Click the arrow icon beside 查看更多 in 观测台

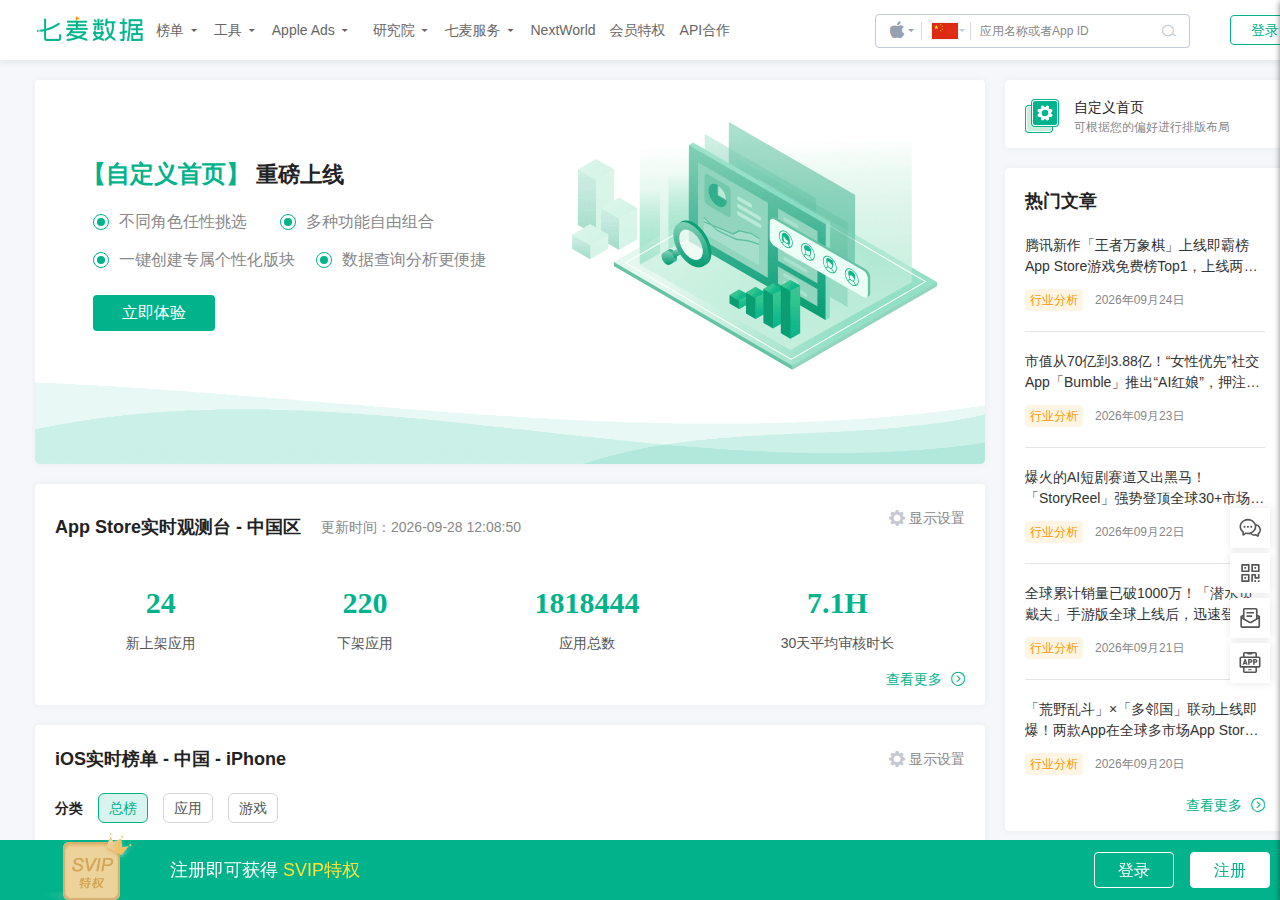958,679
